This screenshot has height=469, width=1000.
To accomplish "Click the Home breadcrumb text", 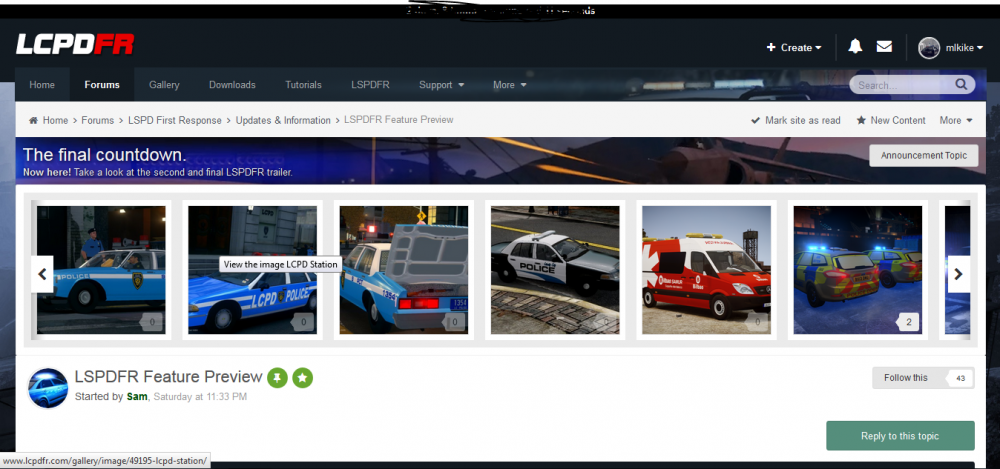I will click(x=55, y=120).
